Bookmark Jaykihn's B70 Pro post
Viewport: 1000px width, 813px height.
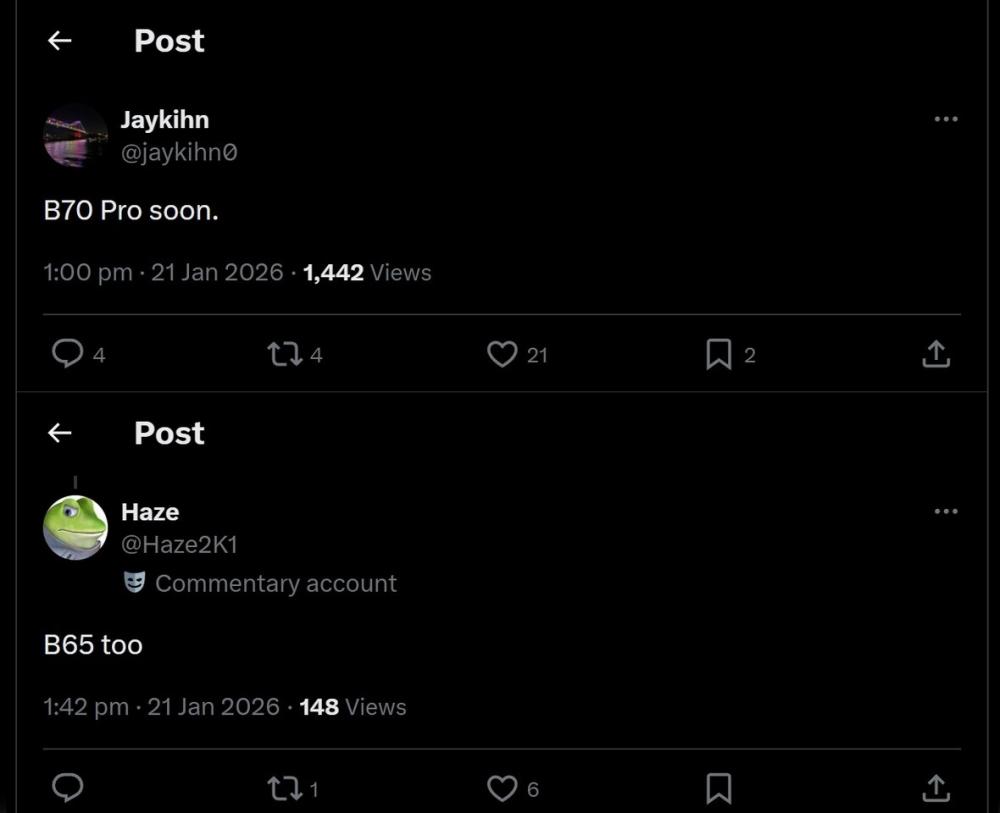click(718, 353)
